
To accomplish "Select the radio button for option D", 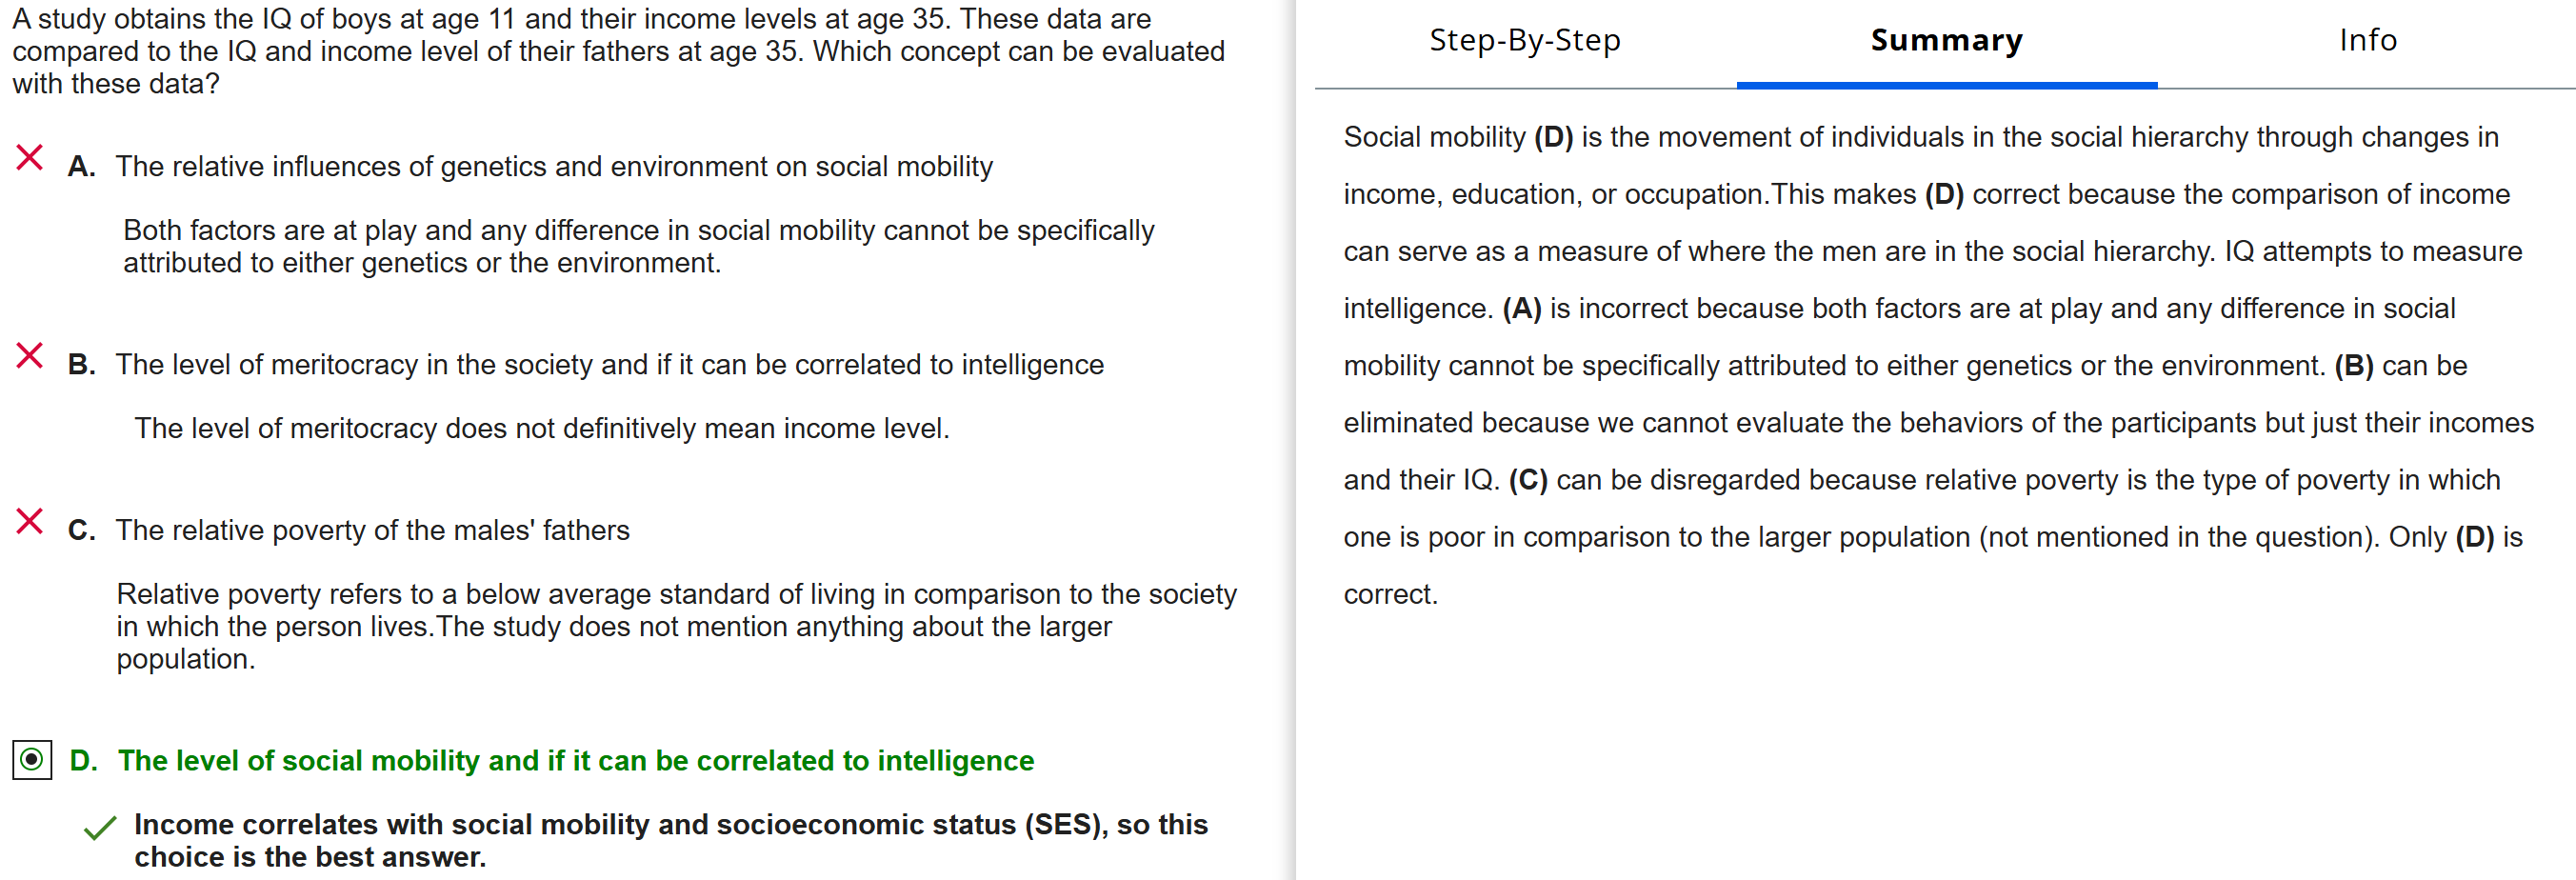I will pos(32,760).
